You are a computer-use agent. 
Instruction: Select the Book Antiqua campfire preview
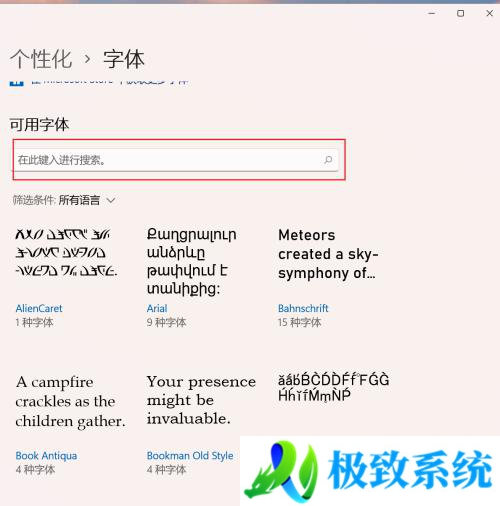(x=70, y=402)
